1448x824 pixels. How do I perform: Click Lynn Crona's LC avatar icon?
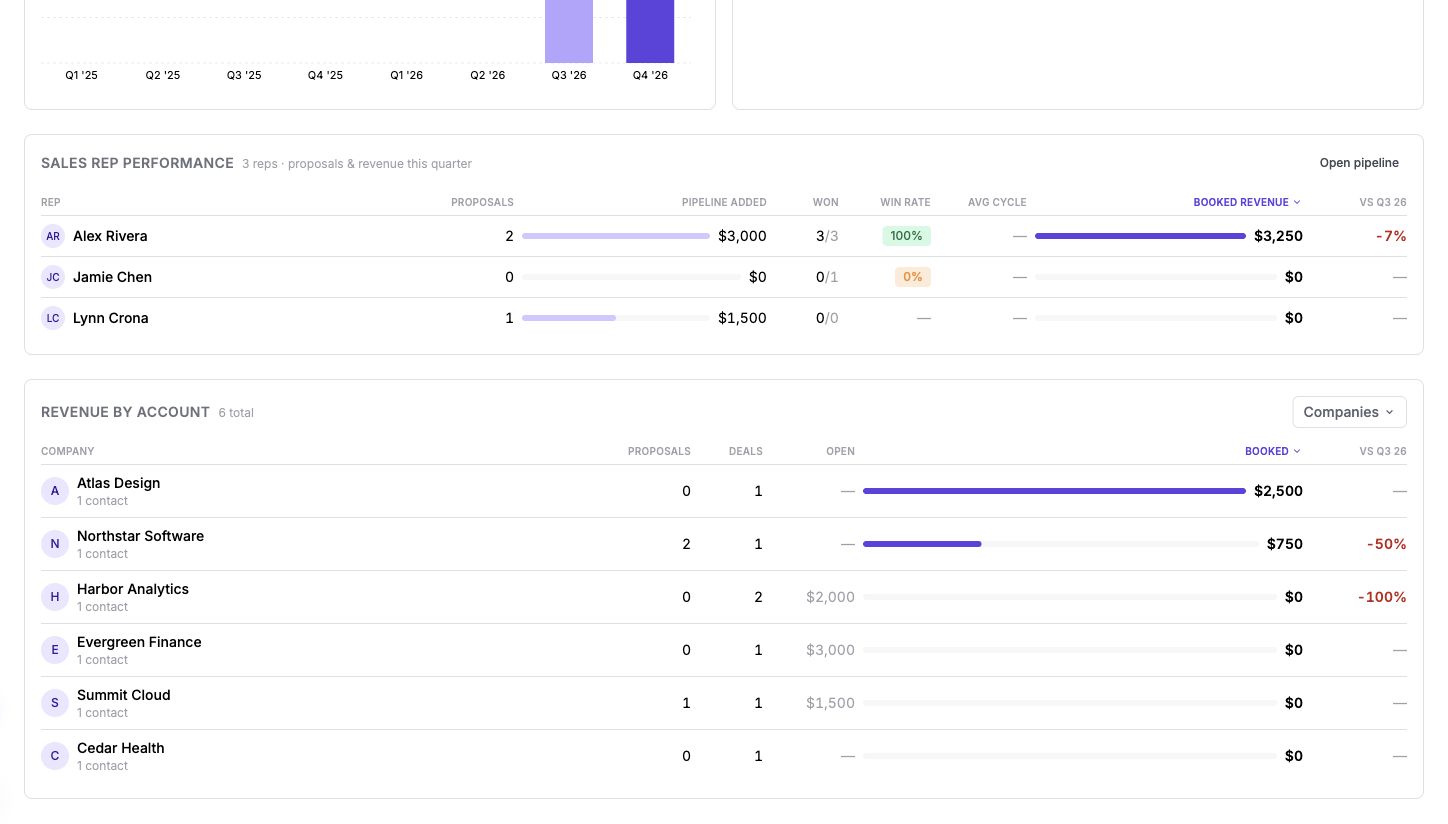click(x=53, y=318)
